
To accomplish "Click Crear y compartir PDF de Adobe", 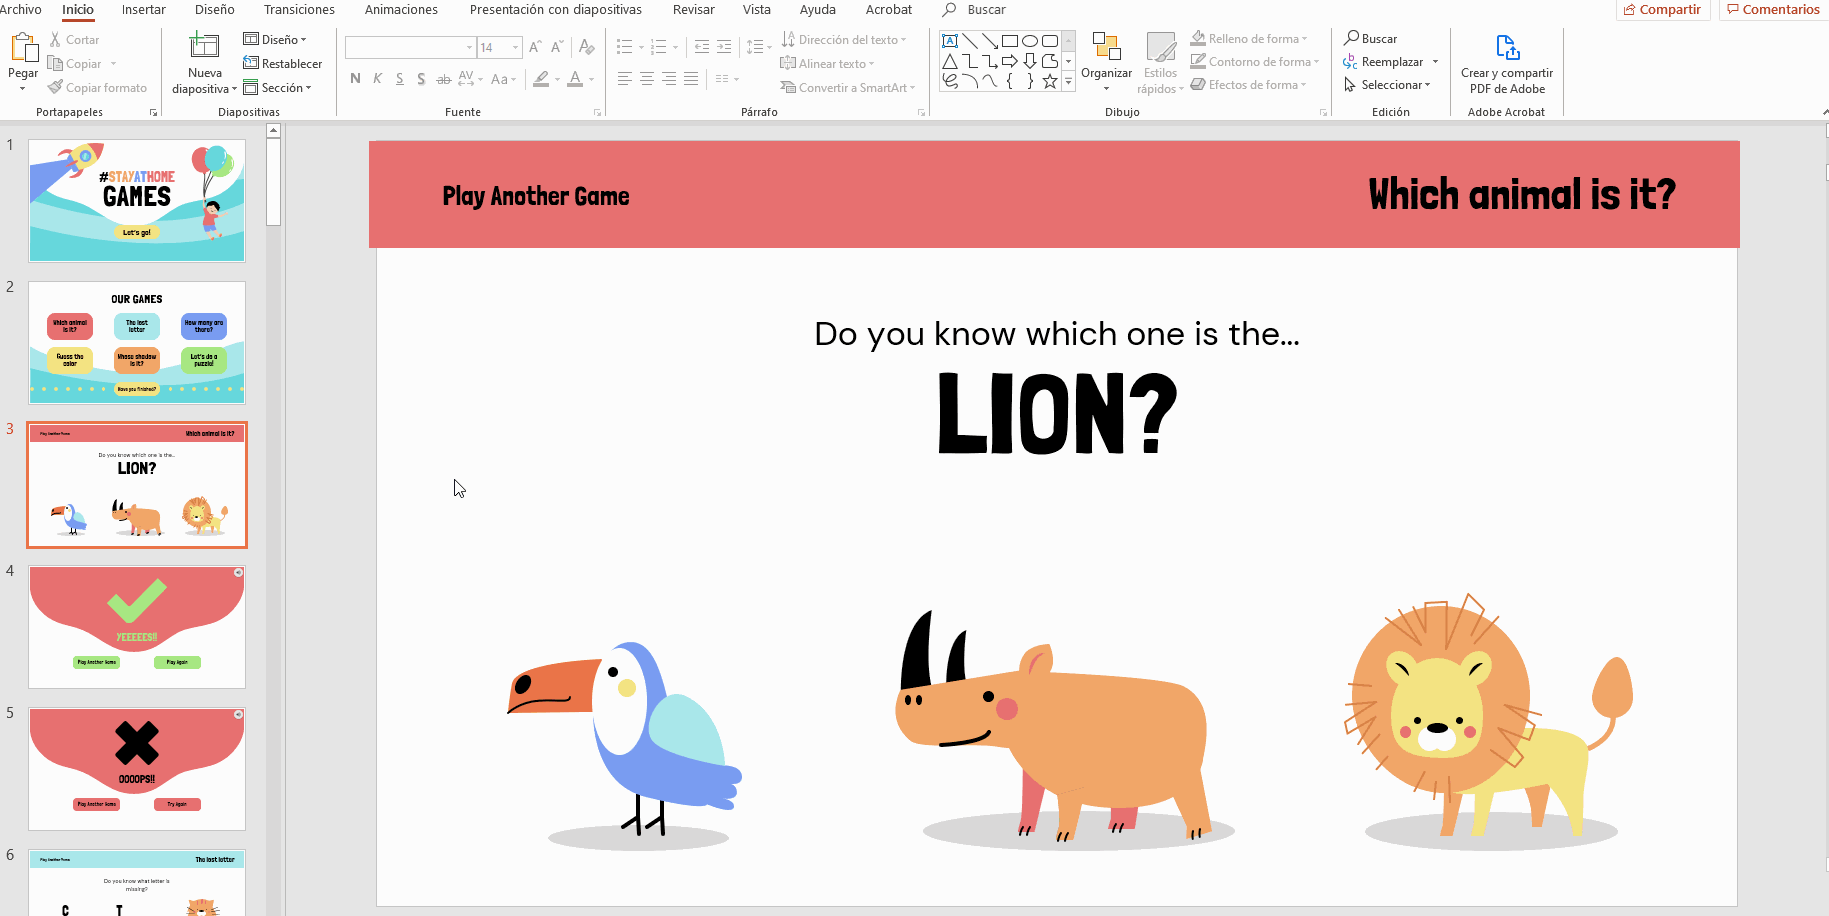I will 1506,64.
